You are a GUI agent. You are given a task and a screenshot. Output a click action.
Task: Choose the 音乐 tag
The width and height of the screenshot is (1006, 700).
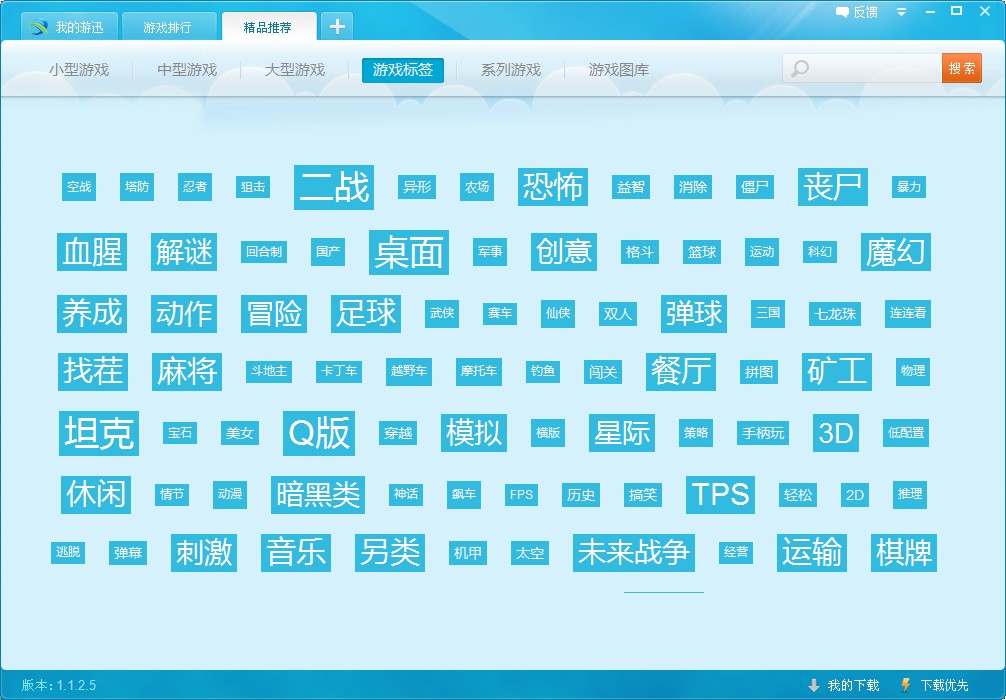(296, 552)
